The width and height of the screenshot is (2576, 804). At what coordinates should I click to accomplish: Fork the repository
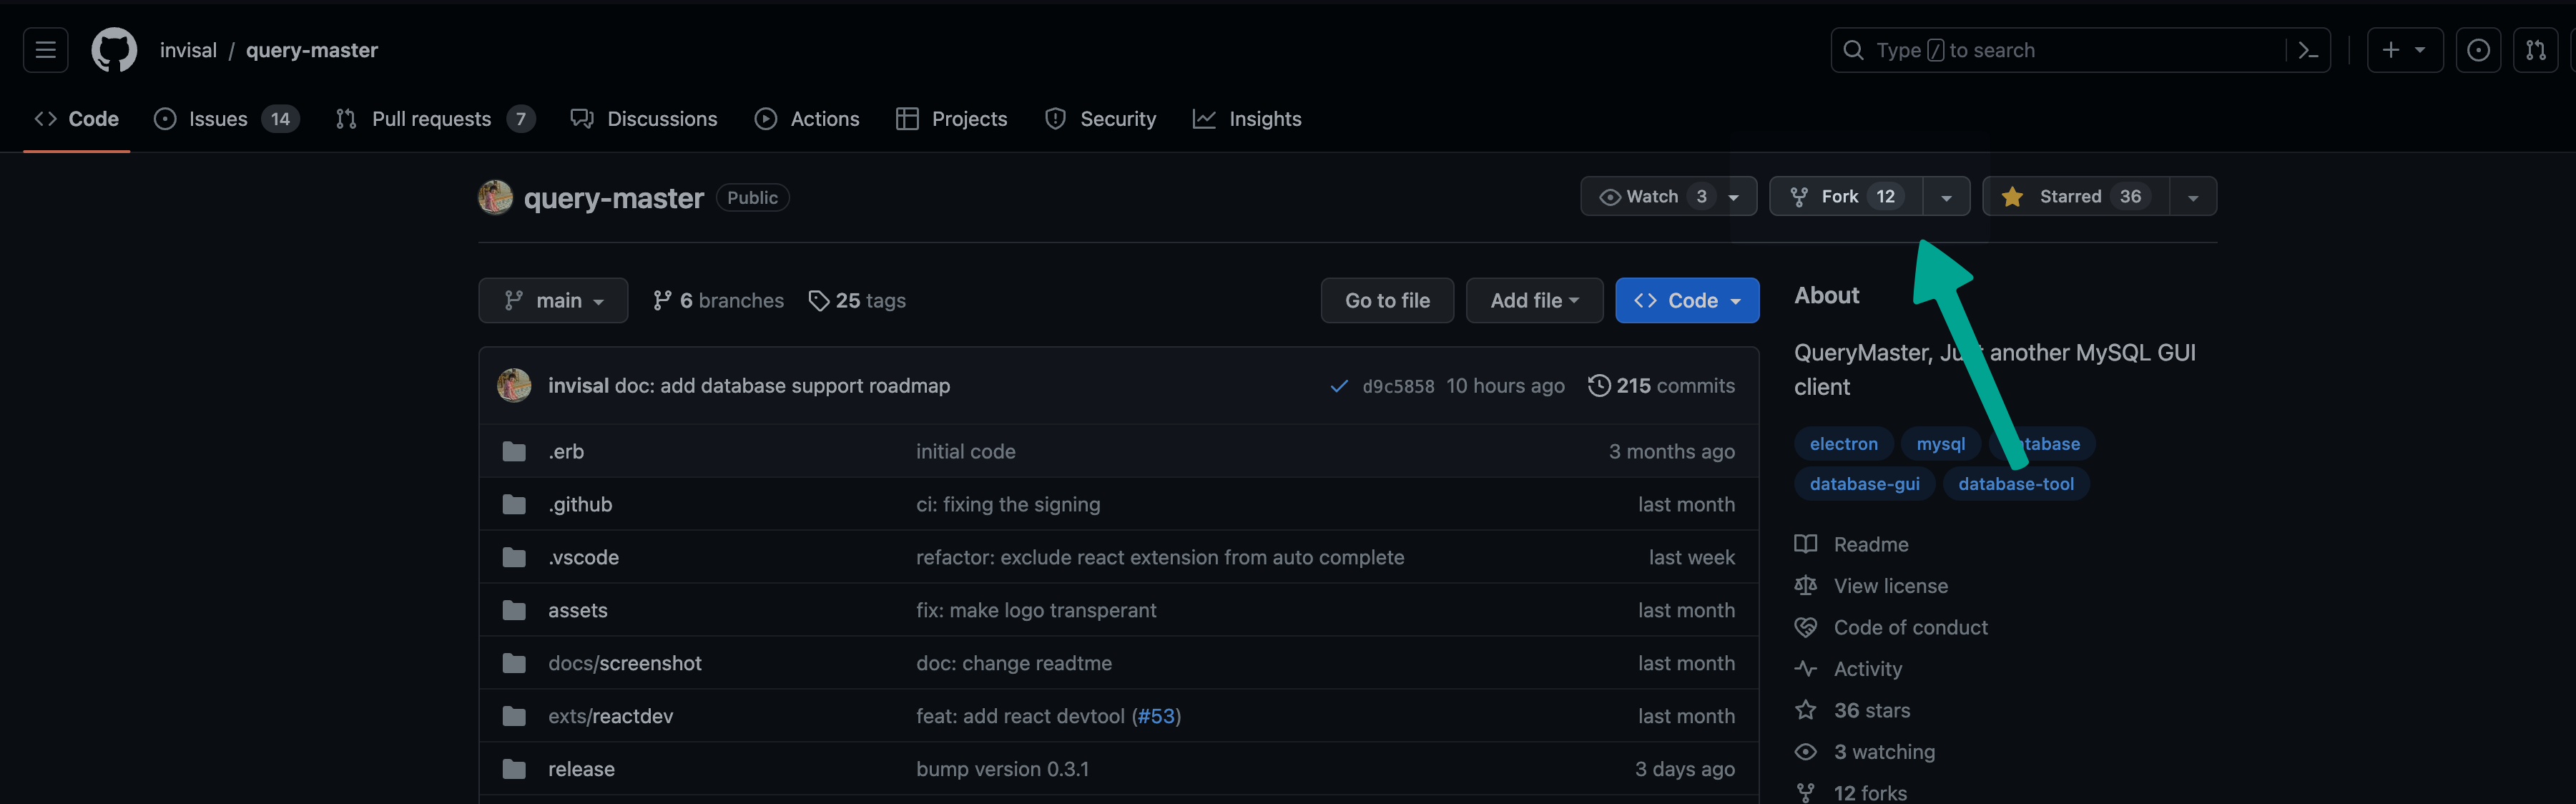(x=1846, y=196)
